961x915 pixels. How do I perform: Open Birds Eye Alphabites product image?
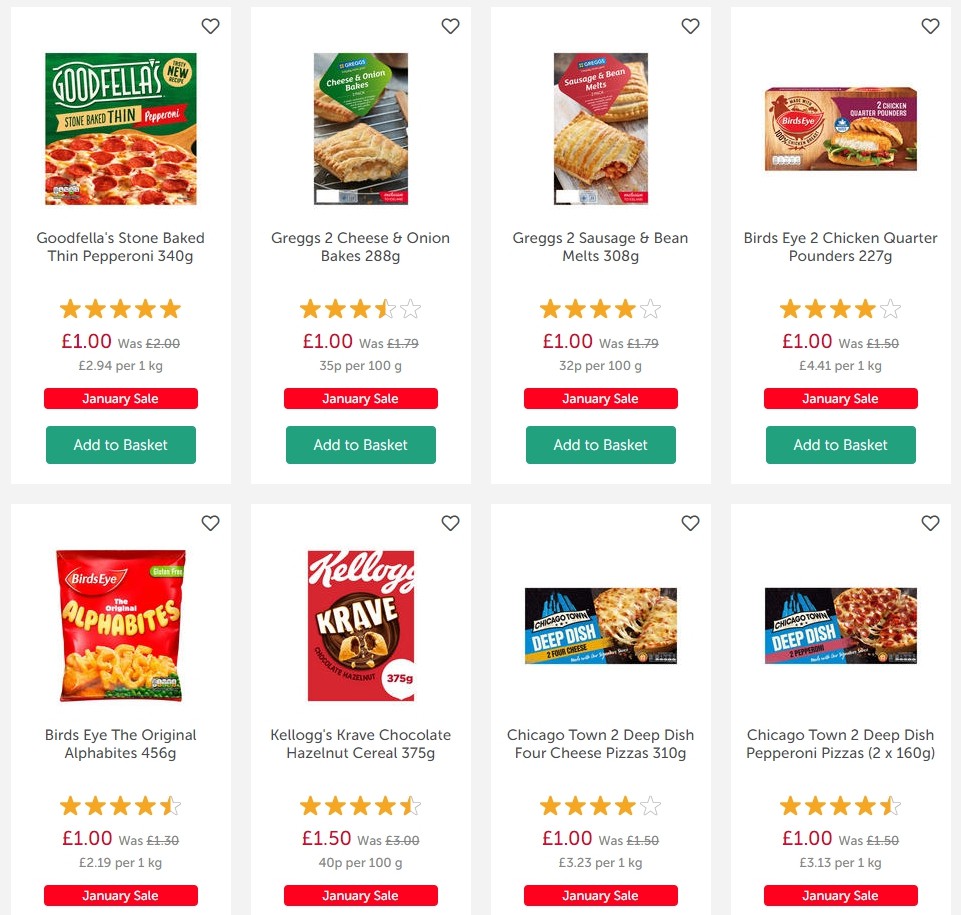121,626
